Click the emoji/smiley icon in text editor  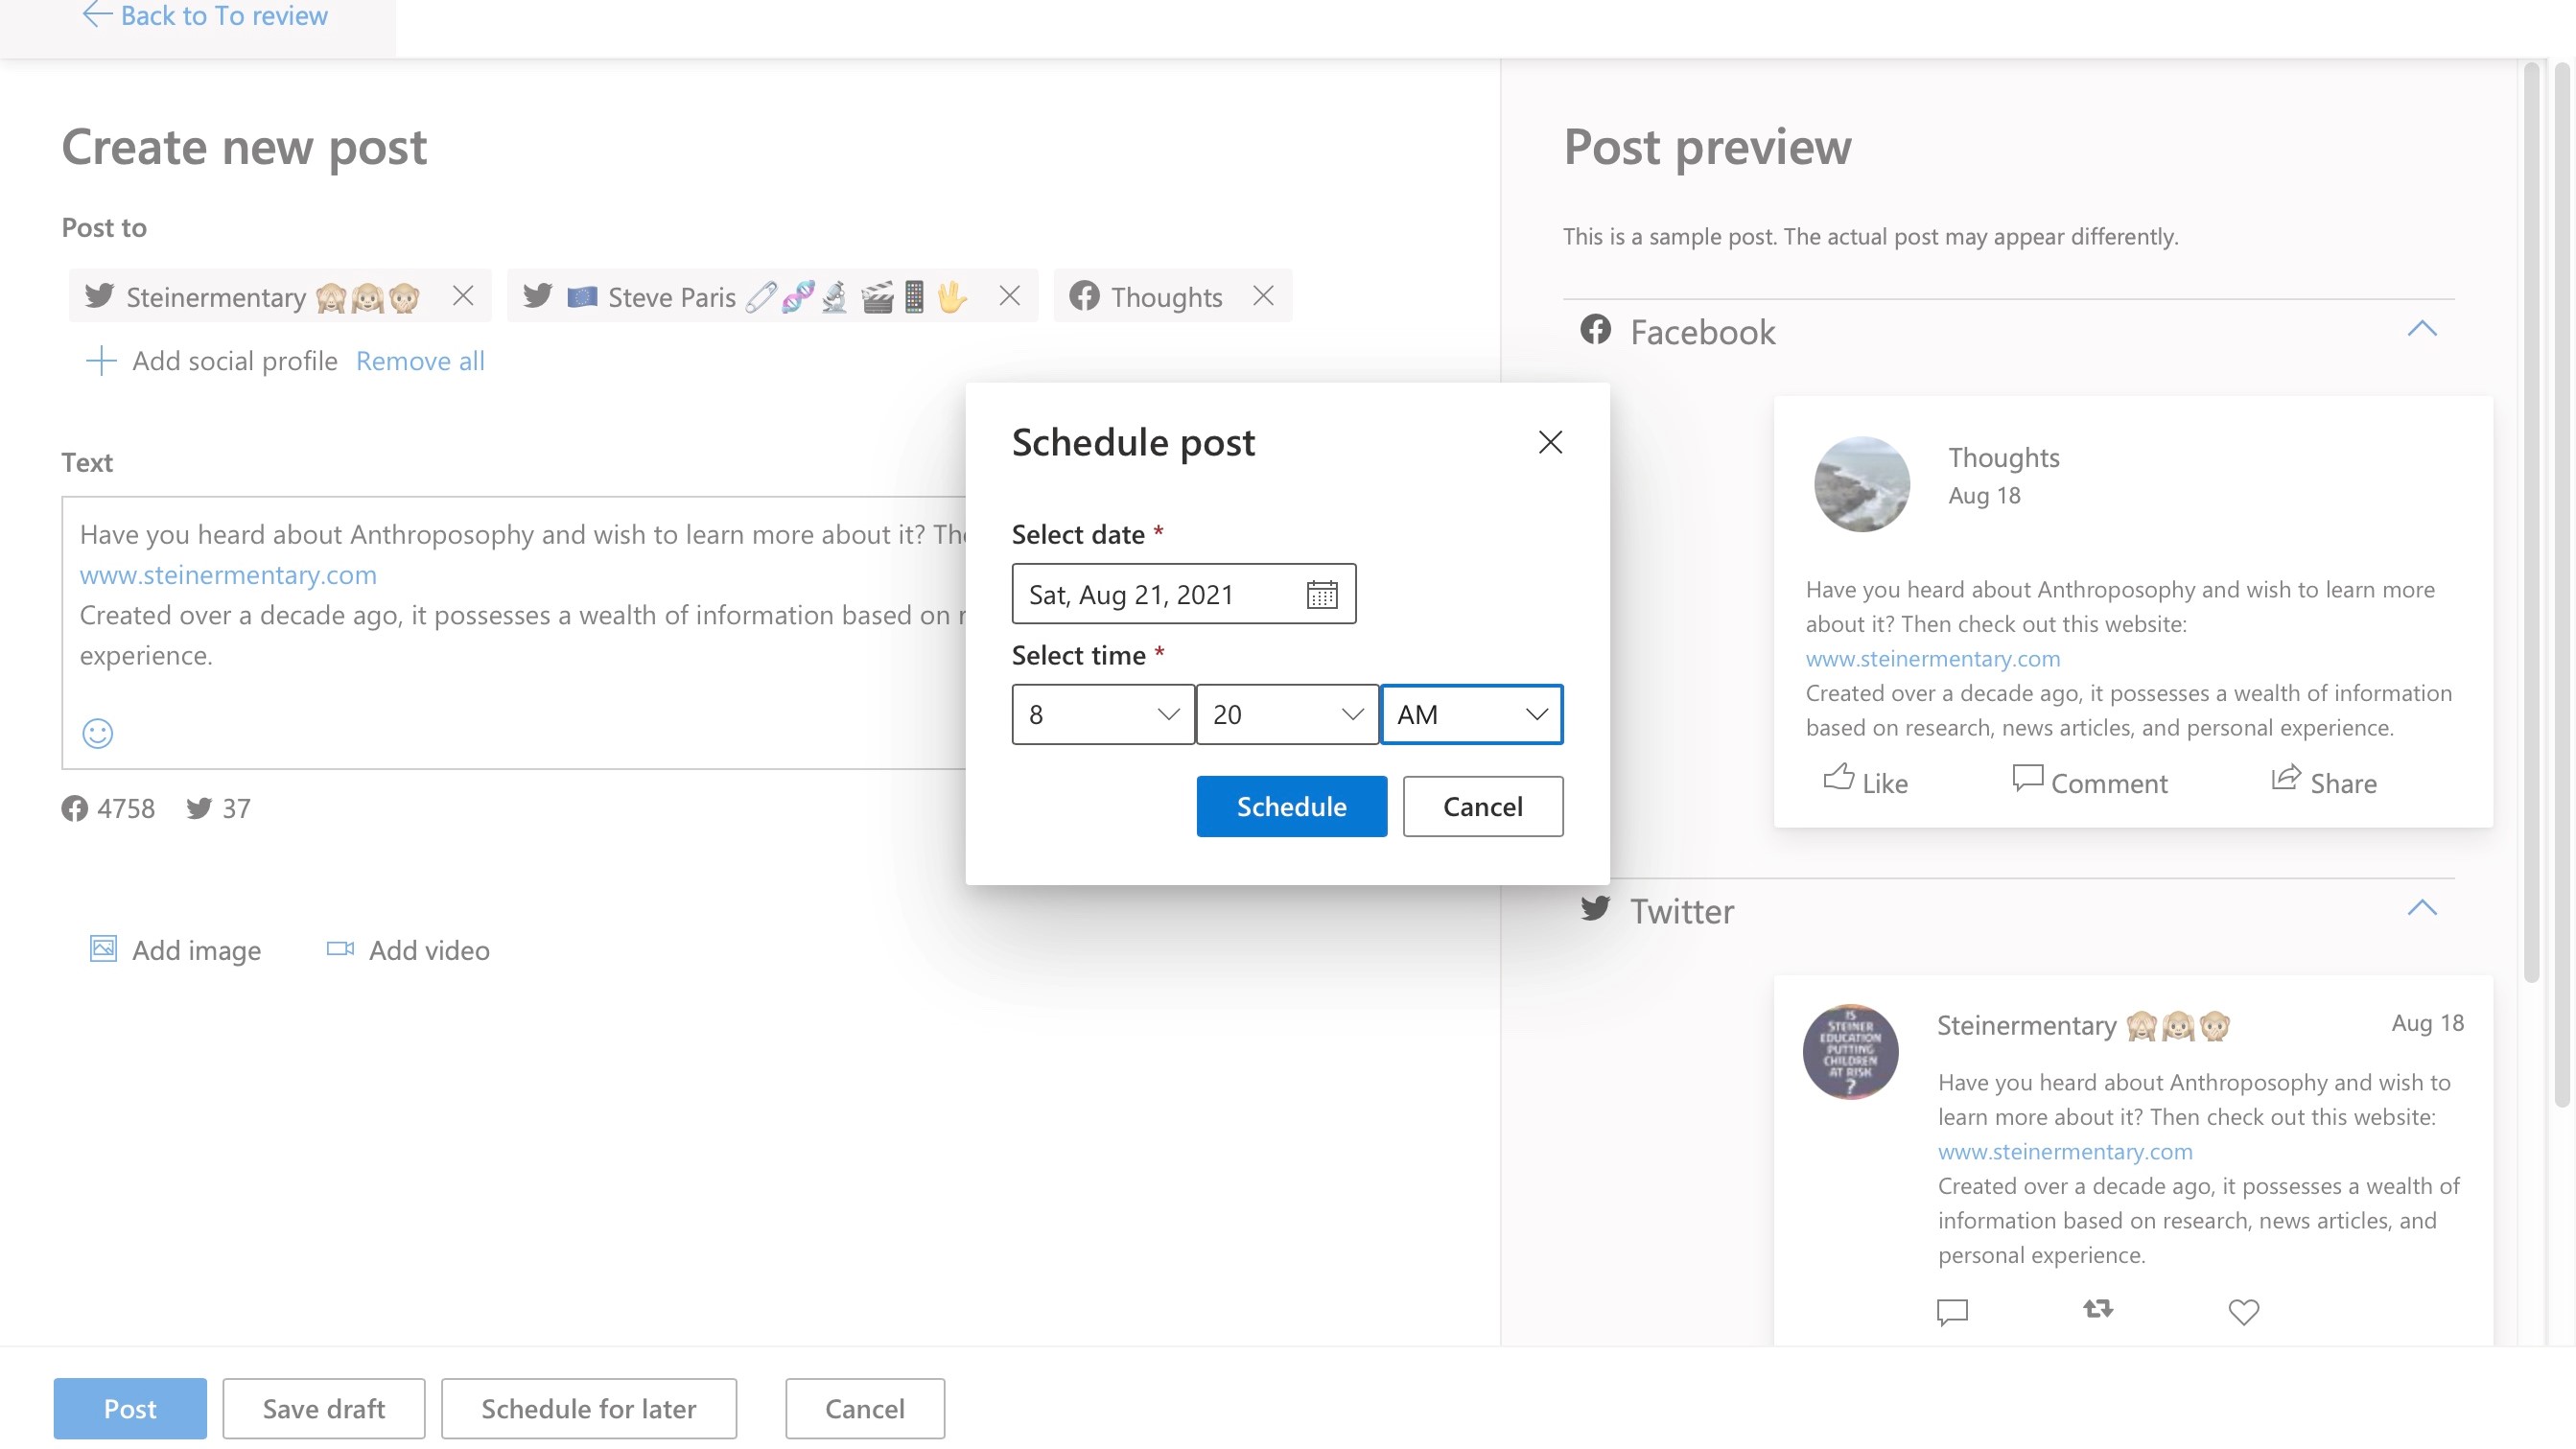pyautogui.click(x=97, y=733)
